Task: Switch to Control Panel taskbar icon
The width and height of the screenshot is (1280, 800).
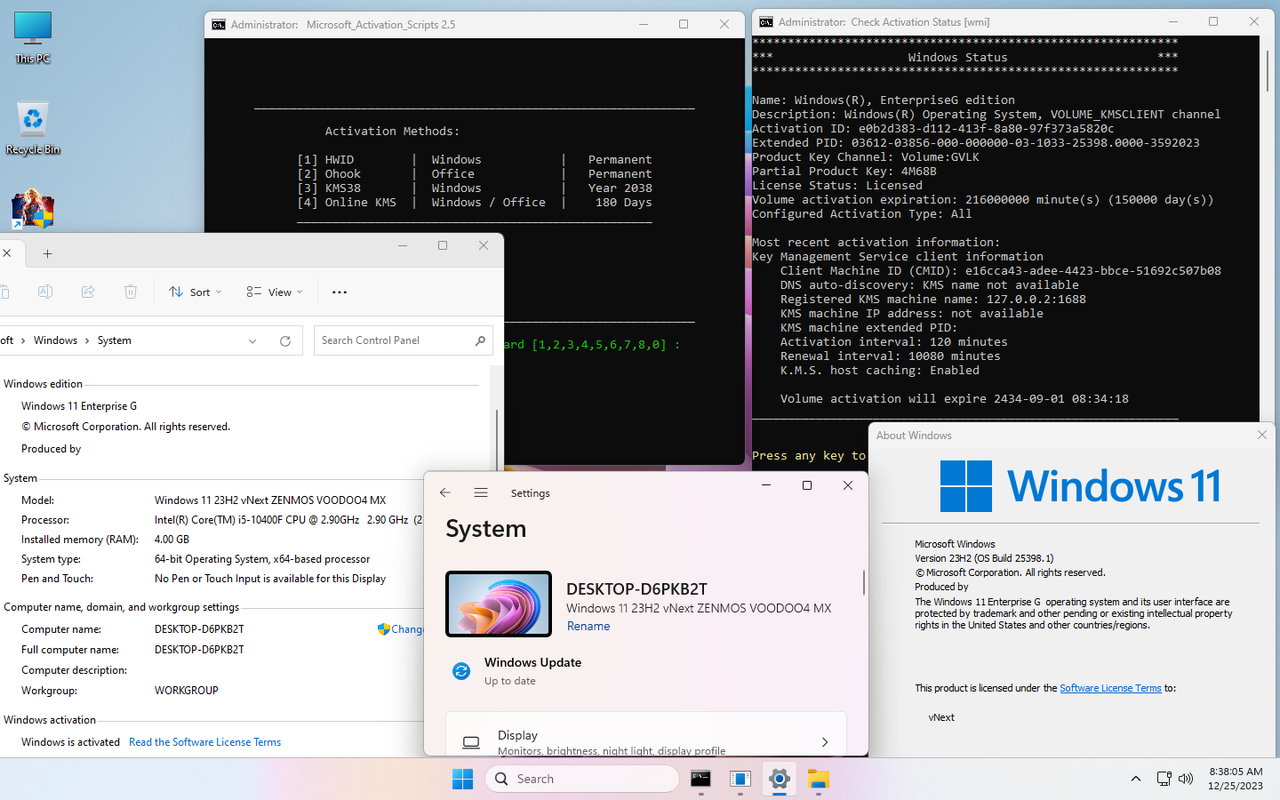Action: click(x=740, y=779)
